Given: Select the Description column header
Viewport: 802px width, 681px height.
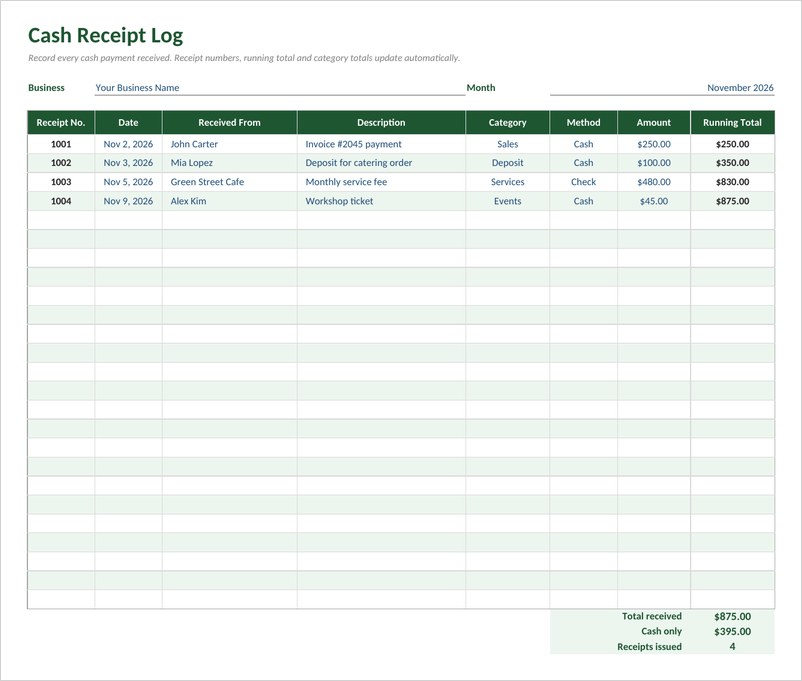Looking at the screenshot, I should tap(381, 122).
